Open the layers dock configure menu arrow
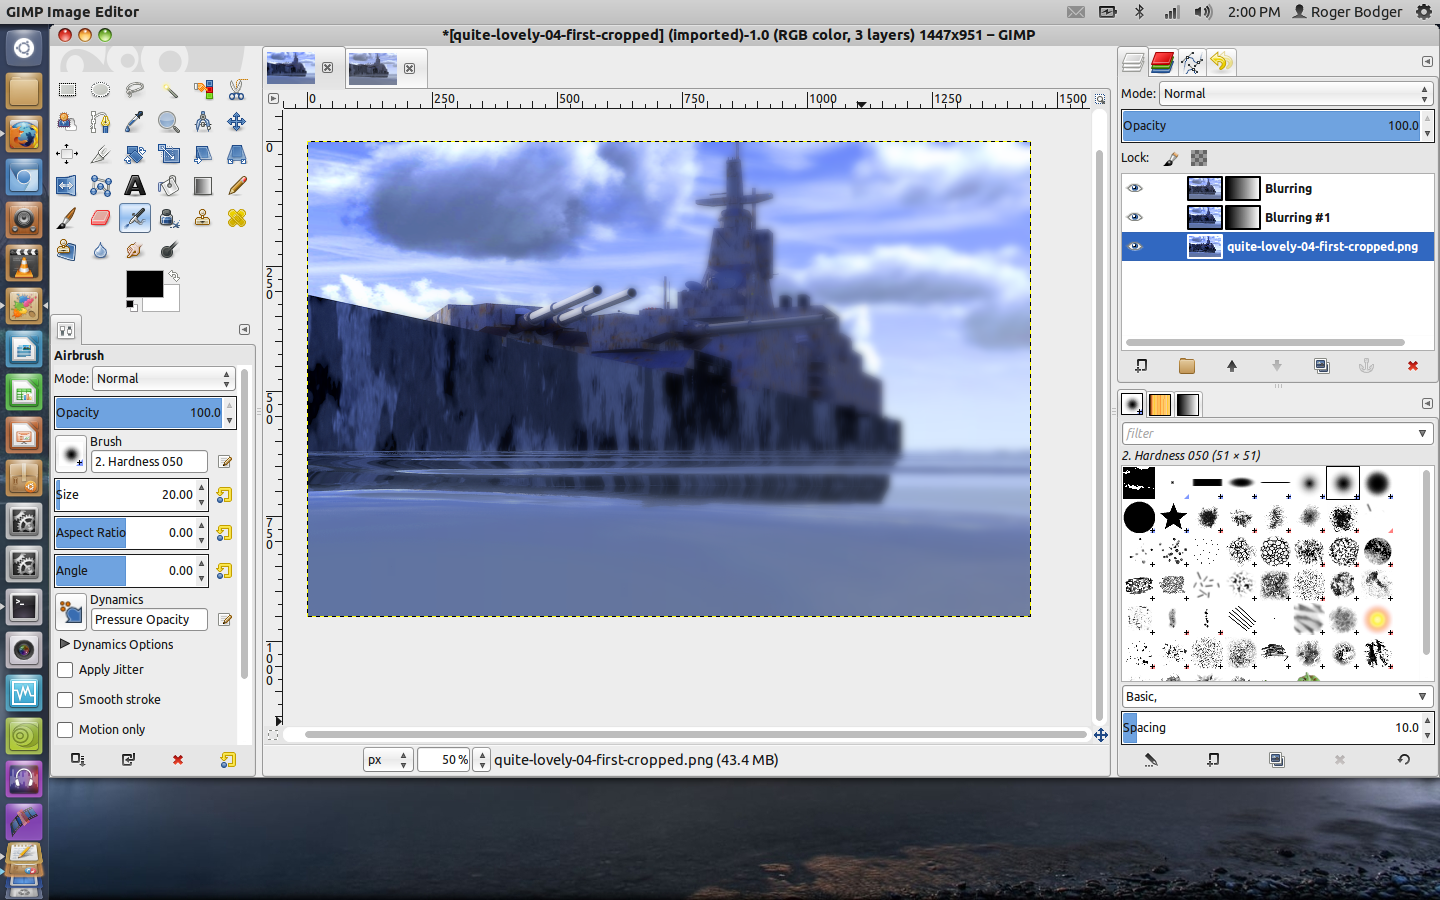This screenshot has width=1440, height=900. click(1427, 62)
